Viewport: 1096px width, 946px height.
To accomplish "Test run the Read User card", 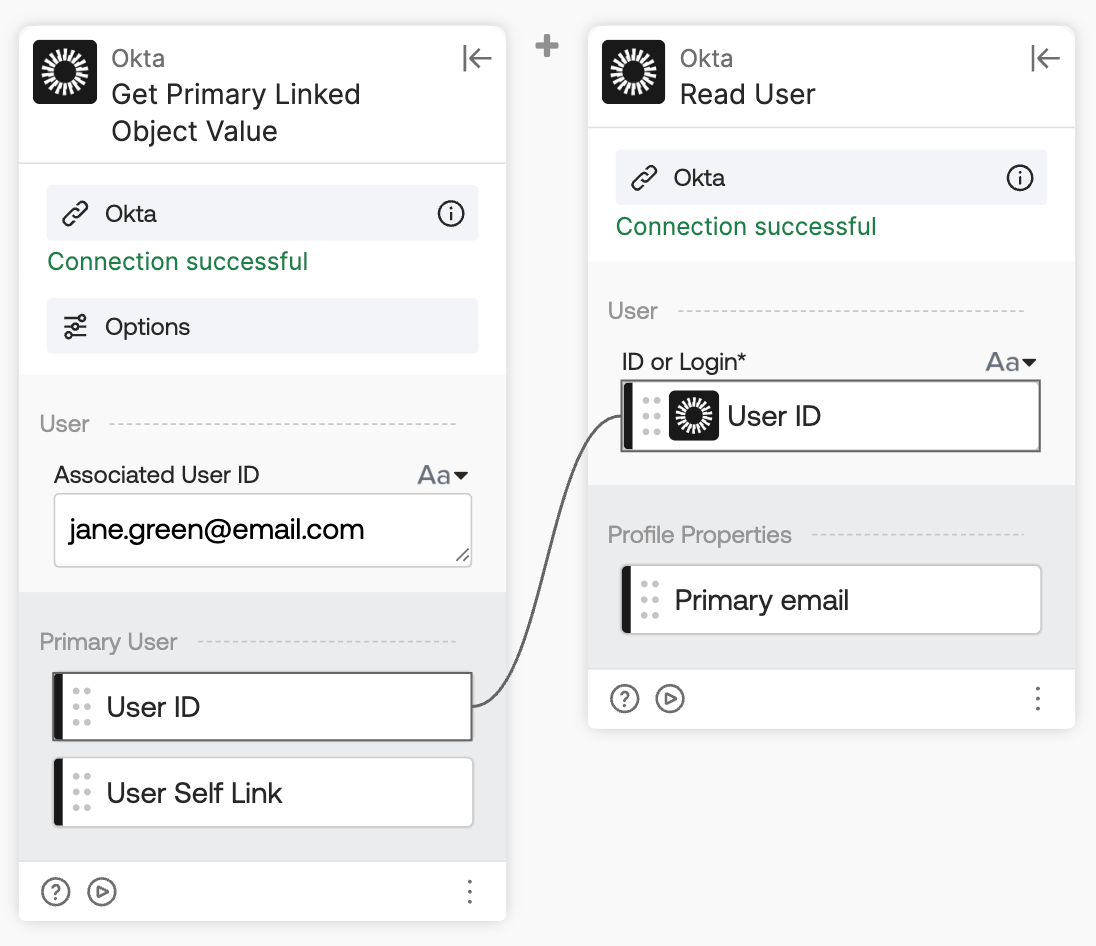I will 670,698.
